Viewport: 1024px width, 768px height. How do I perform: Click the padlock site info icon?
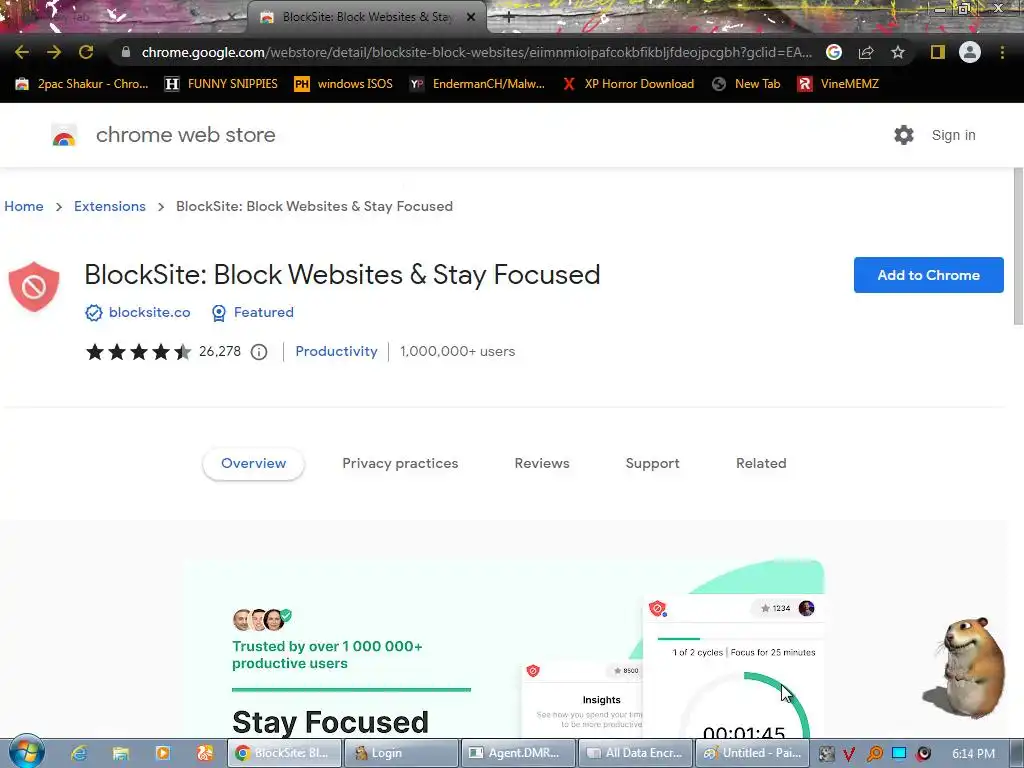126,52
